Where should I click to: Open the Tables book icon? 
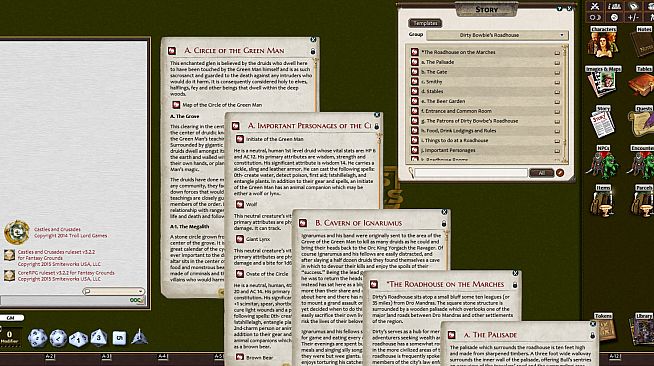click(x=641, y=82)
